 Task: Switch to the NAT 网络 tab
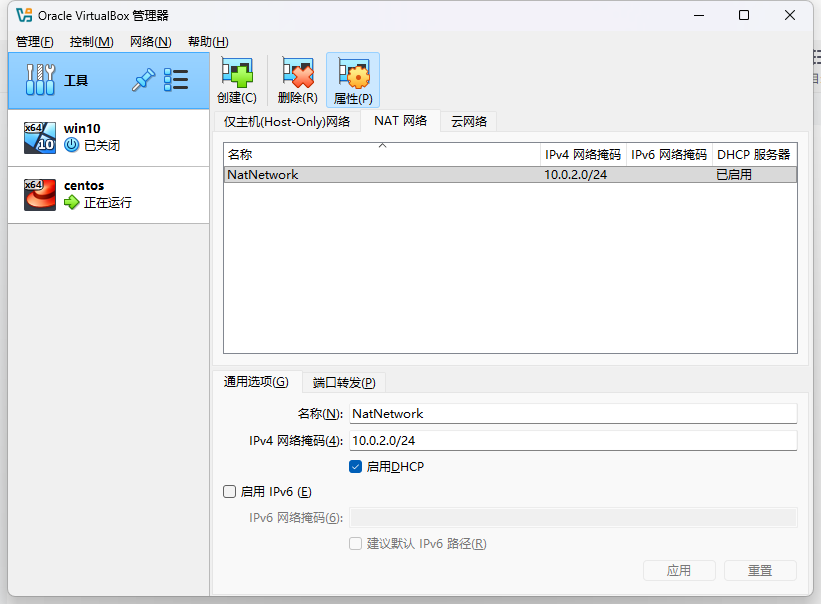[401, 121]
